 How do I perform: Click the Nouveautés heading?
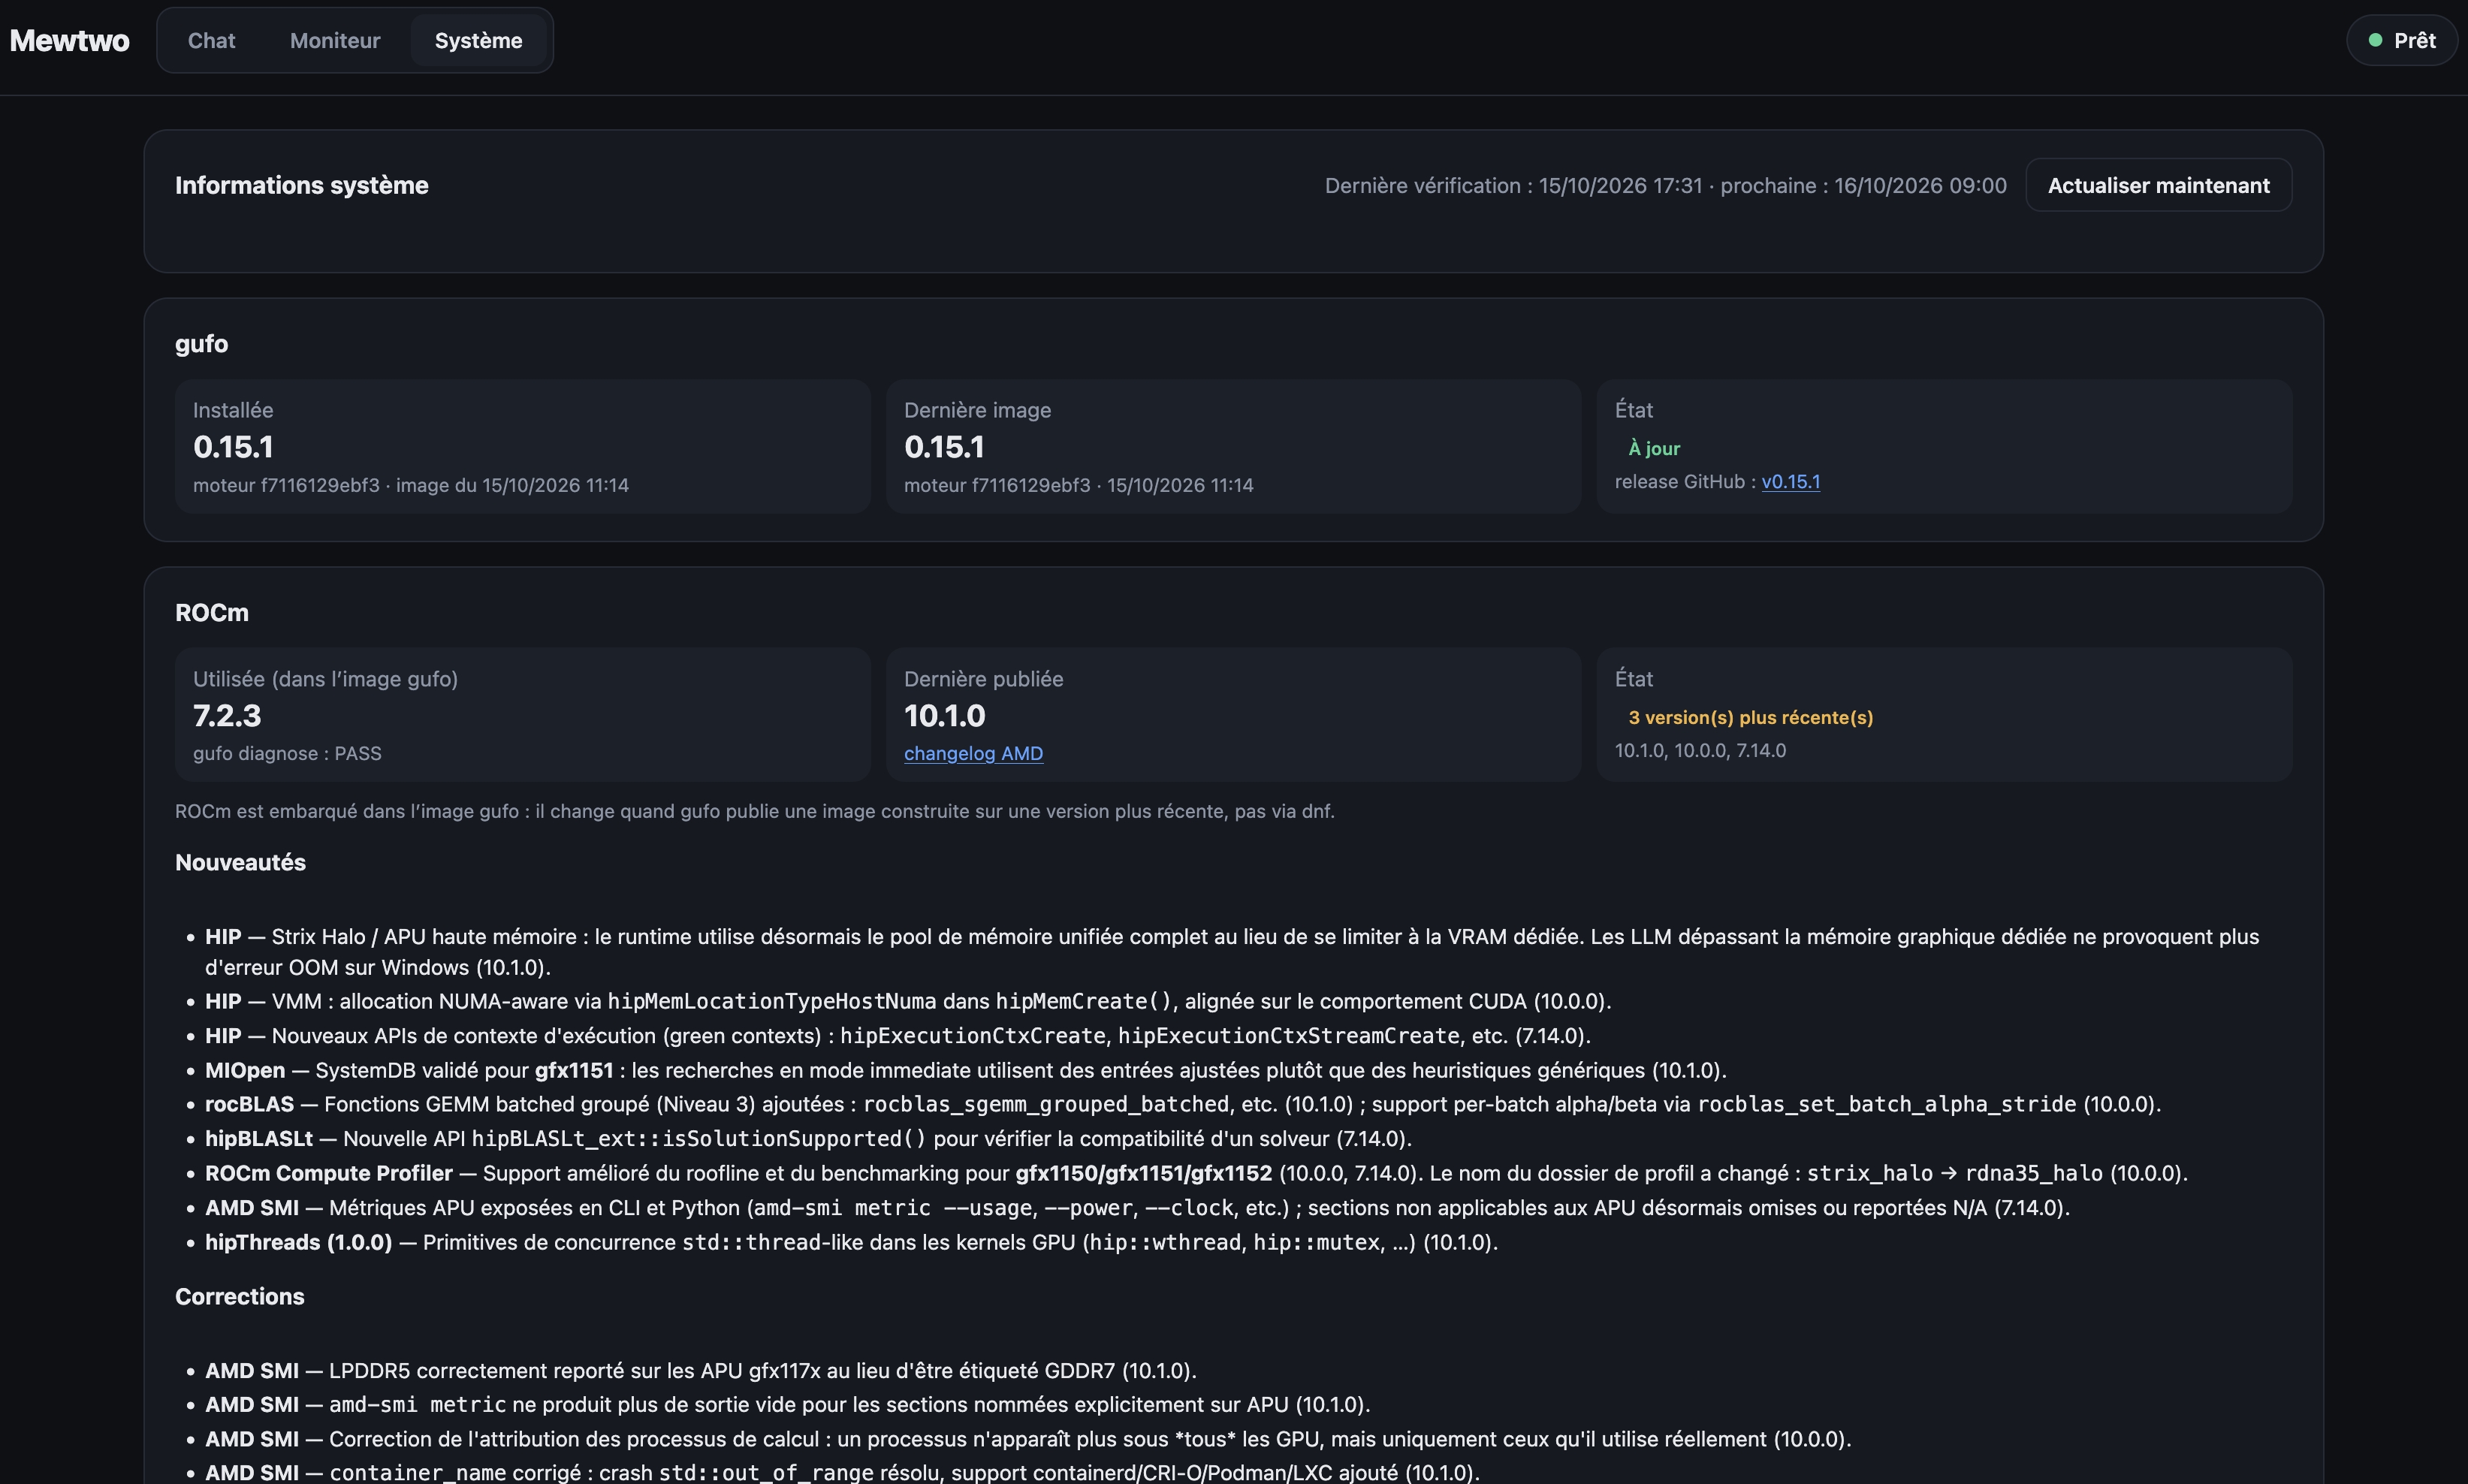pyautogui.click(x=240, y=862)
